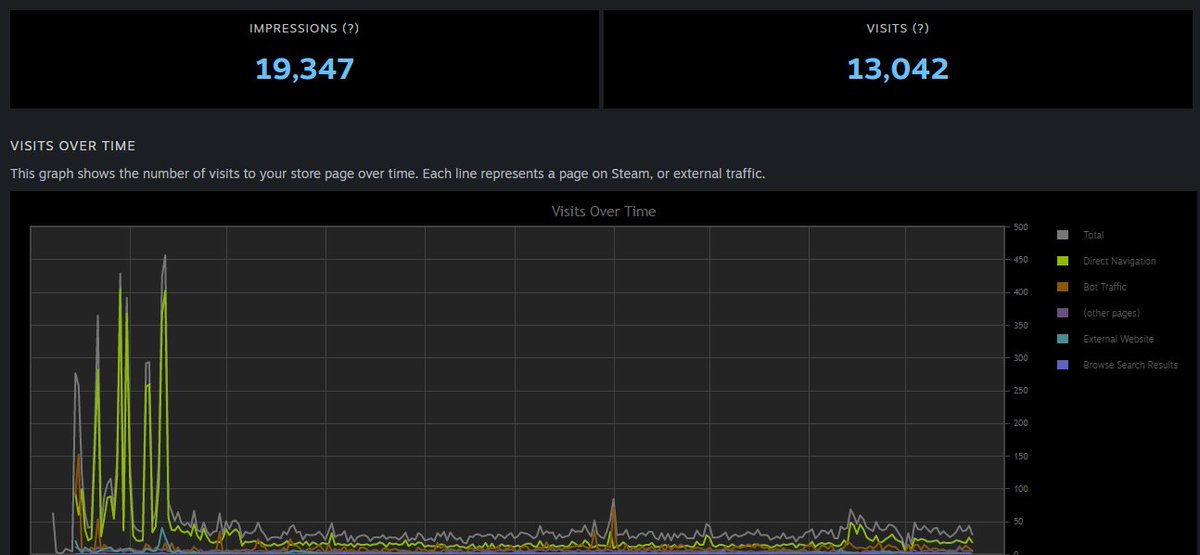1200x555 pixels.
Task: Click the IMPRESSIONS (?) help label
Action: (304, 28)
